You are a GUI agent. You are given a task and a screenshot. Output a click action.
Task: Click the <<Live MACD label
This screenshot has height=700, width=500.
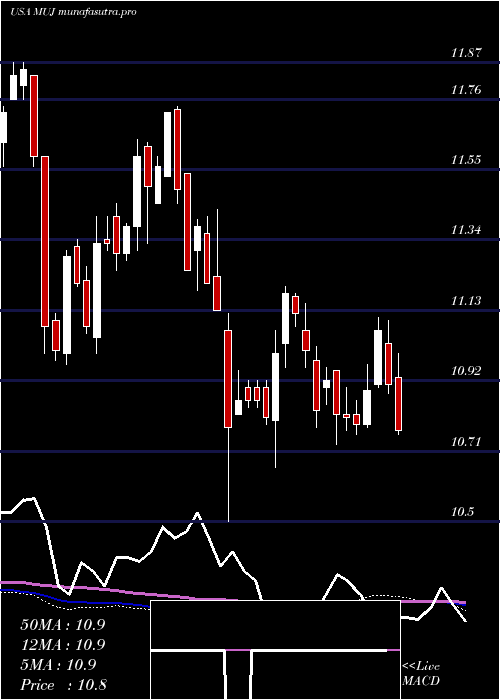click(x=421, y=674)
